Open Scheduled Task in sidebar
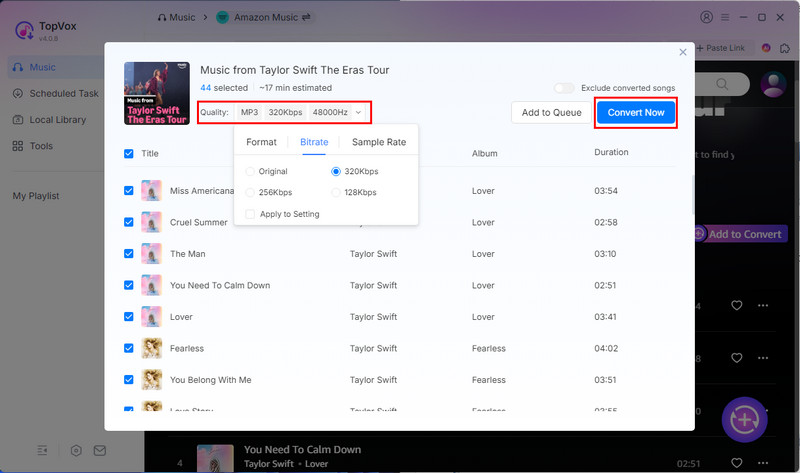 [x=56, y=93]
